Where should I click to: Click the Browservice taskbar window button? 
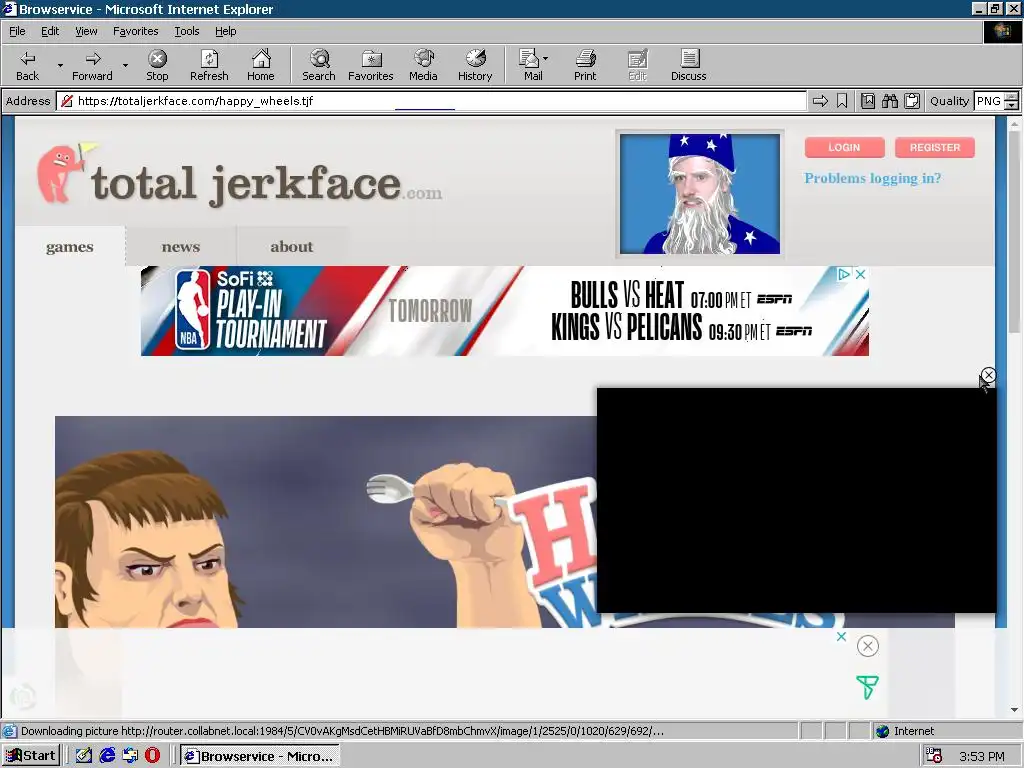pyautogui.click(x=260, y=756)
